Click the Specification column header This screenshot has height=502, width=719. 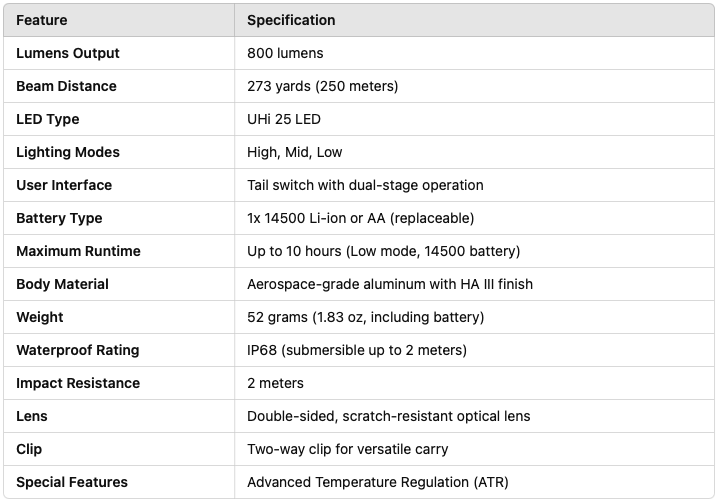tap(291, 20)
